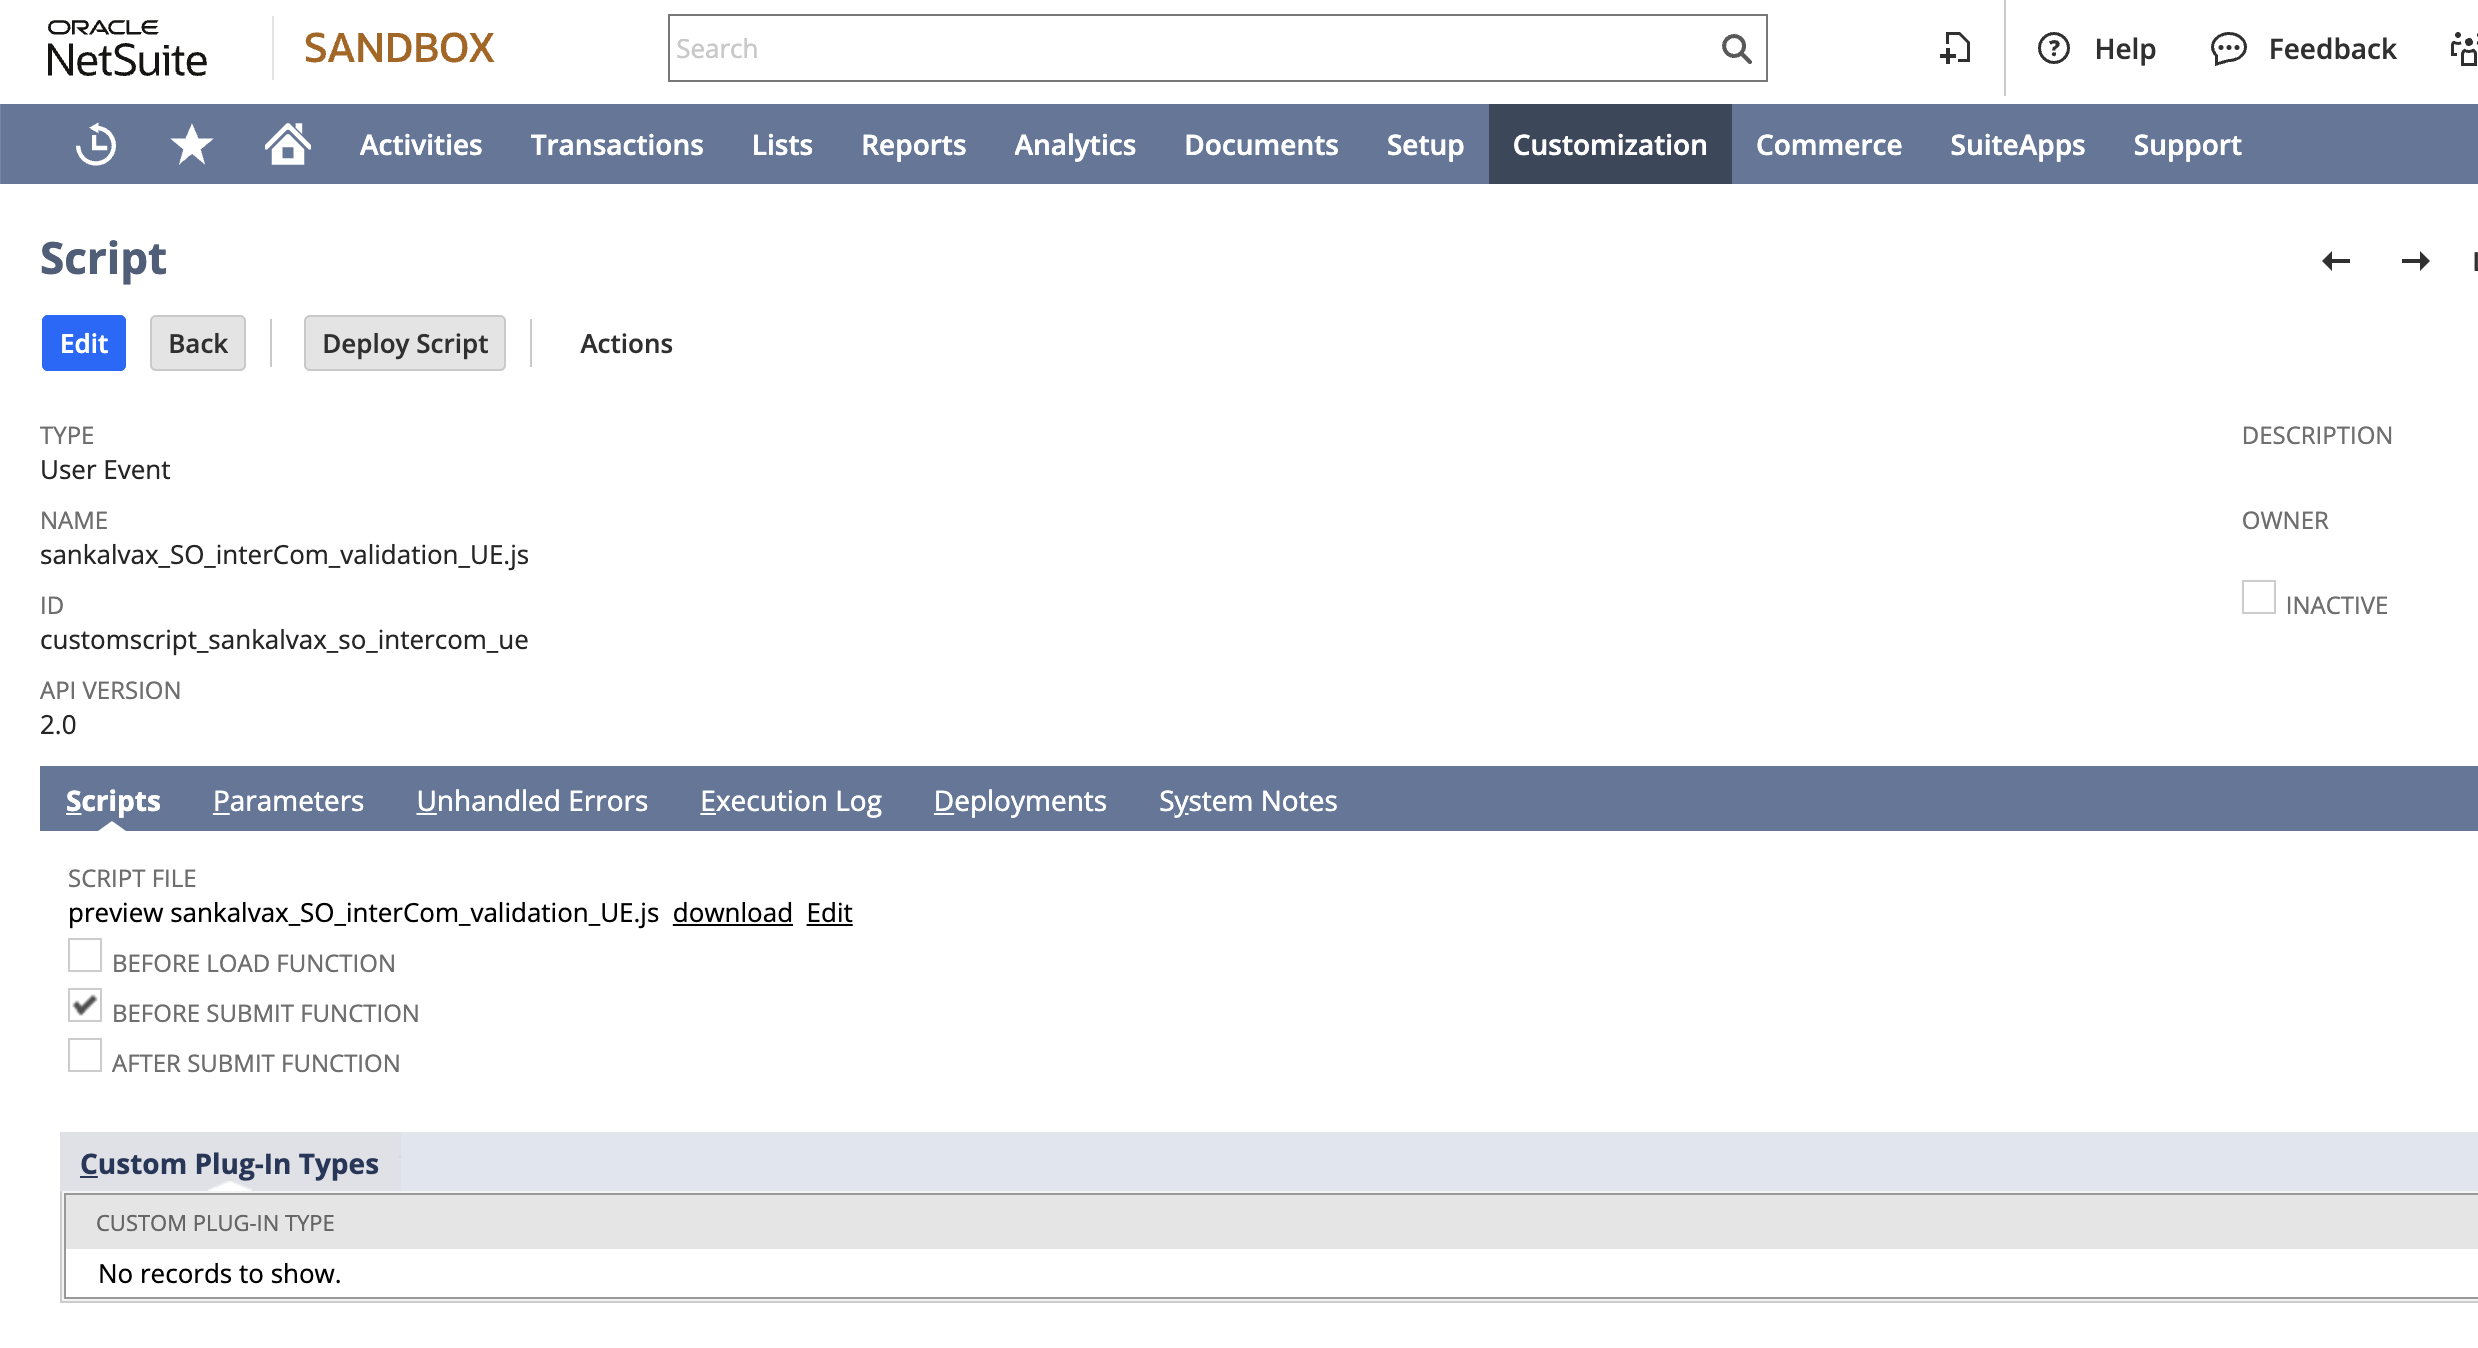
Task: Open the Recent Records history icon
Action: [x=96, y=145]
